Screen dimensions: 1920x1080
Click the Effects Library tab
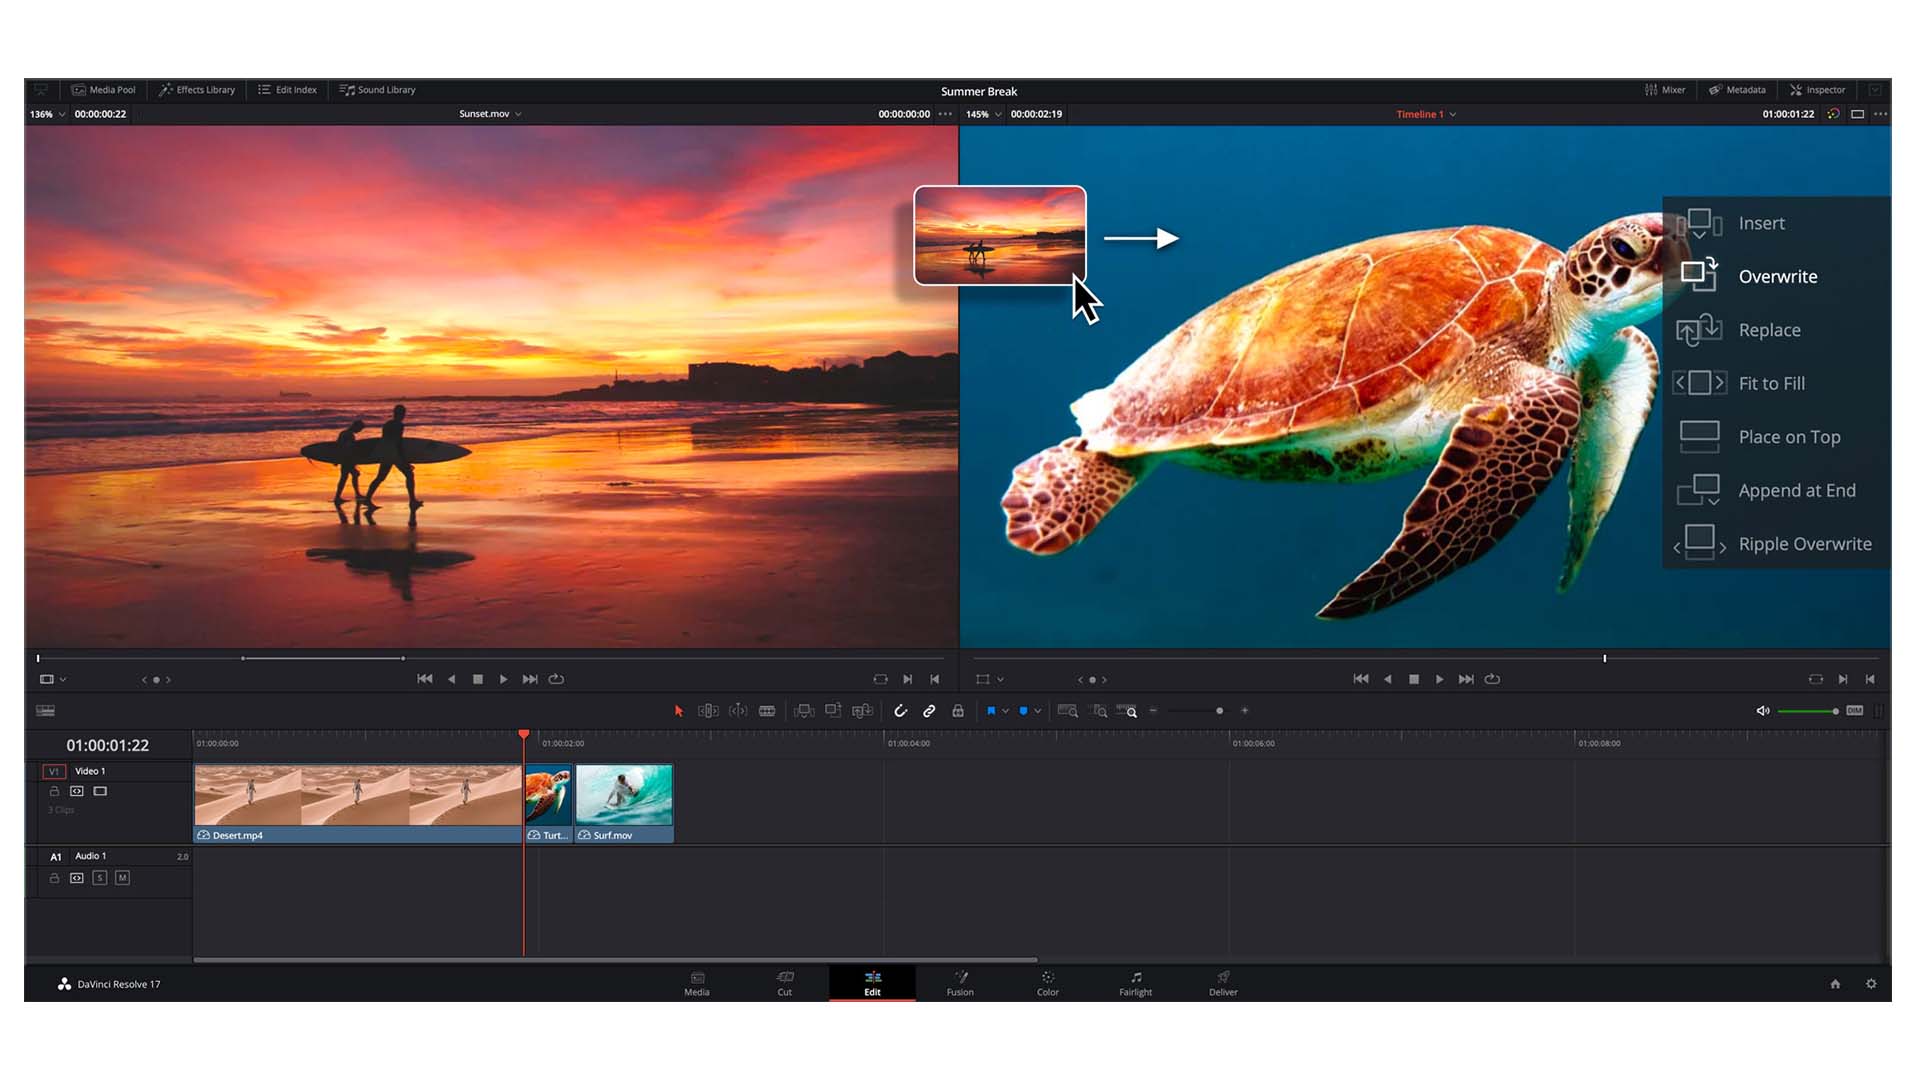tap(198, 88)
